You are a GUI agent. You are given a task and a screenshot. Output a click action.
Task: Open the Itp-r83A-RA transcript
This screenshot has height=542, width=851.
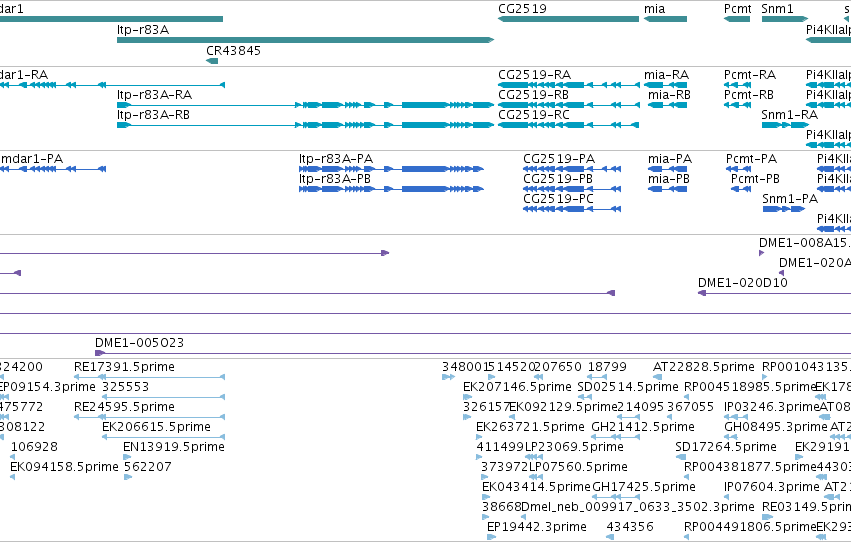[306, 105]
